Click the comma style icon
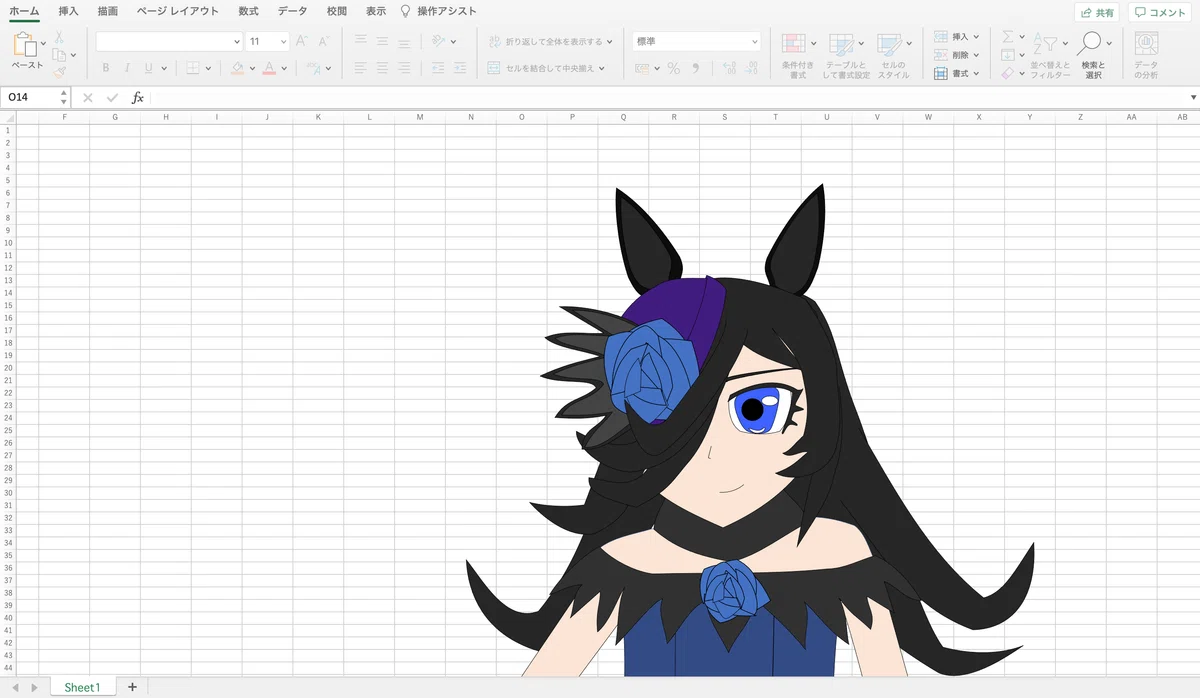Image resolution: width=1200 pixels, height=698 pixels. pos(696,68)
